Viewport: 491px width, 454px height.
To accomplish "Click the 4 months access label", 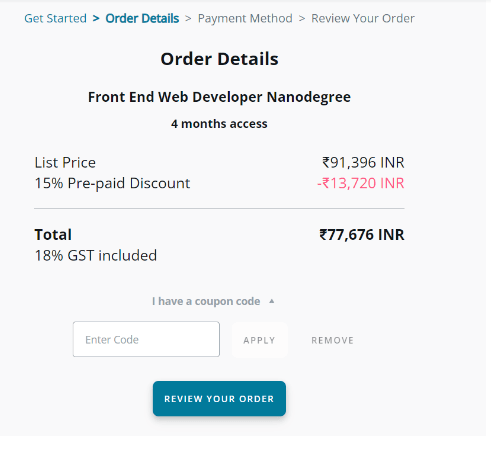I will point(219,124).
